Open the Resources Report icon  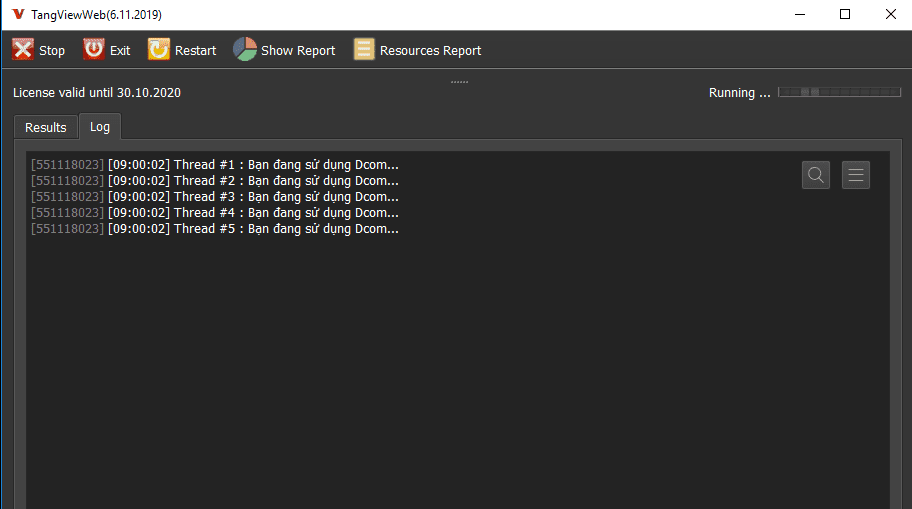click(x=364, y=50)
